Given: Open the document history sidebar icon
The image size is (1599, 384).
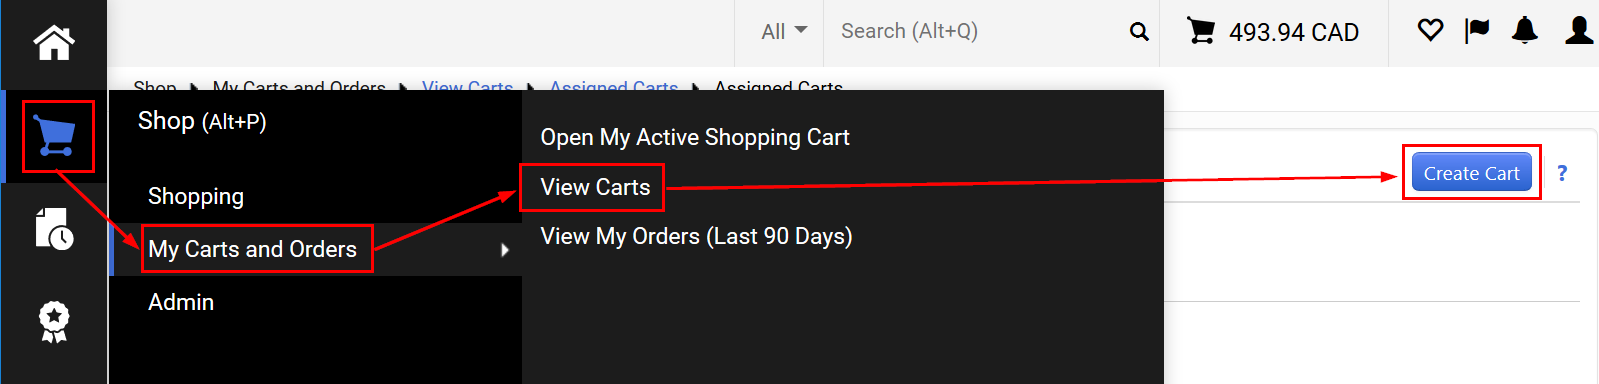Looking at the screenshot, I should pos(54,229).
